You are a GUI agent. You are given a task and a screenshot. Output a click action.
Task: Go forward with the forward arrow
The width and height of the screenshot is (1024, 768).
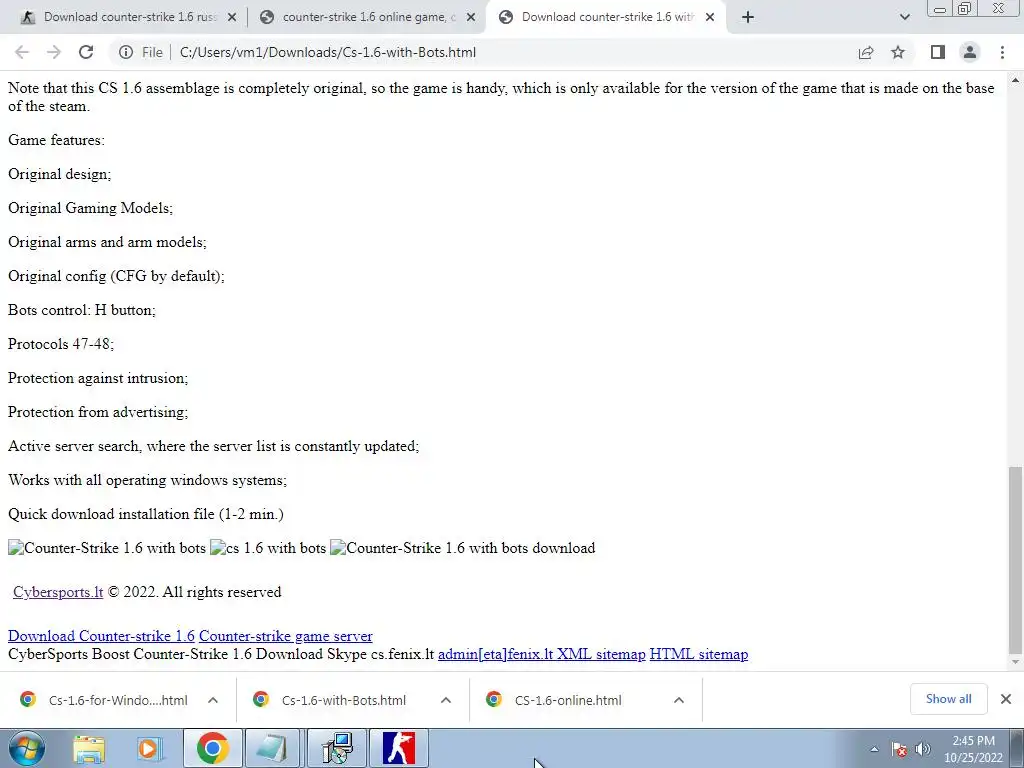[x=54, y=52]
